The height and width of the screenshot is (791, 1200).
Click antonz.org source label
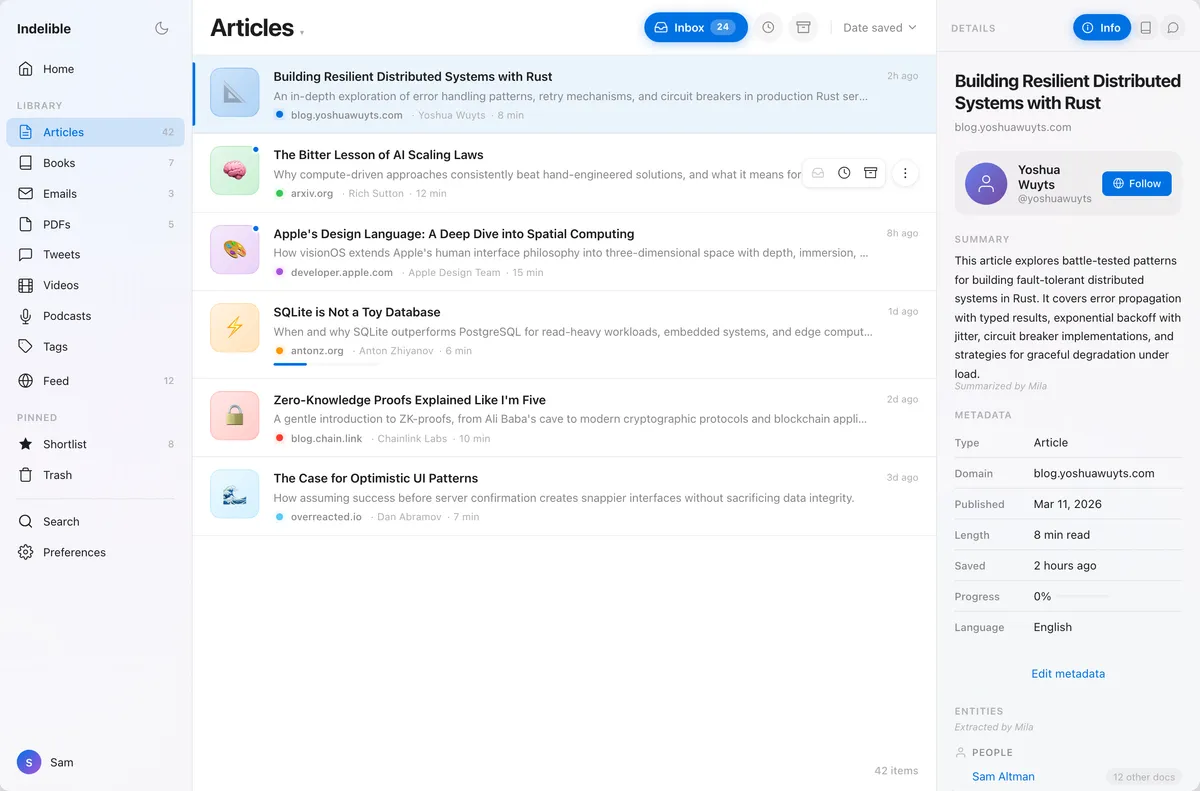(x=317, y=351)
